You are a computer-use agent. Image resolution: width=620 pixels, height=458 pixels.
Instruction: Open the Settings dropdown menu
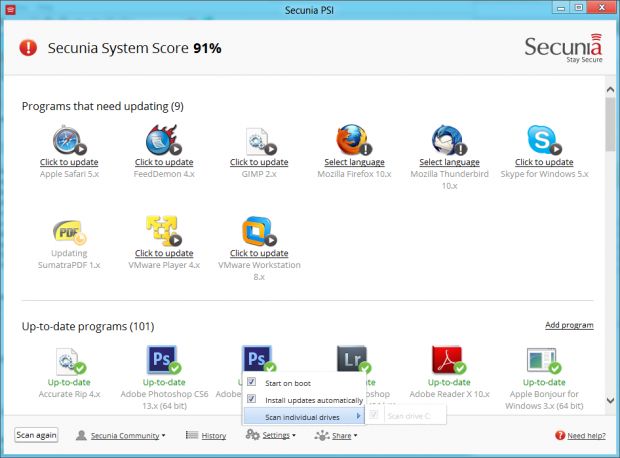point(279,435)
